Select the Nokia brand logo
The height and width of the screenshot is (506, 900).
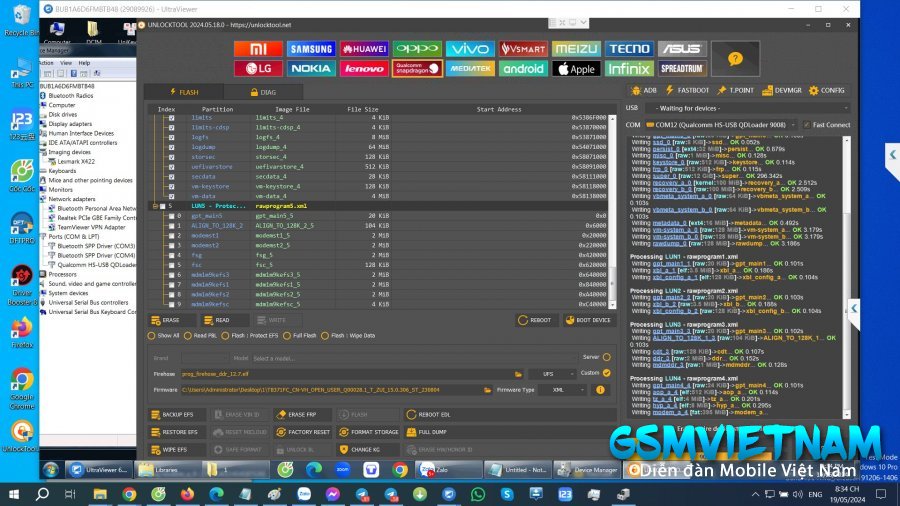(x=311, y=69)
